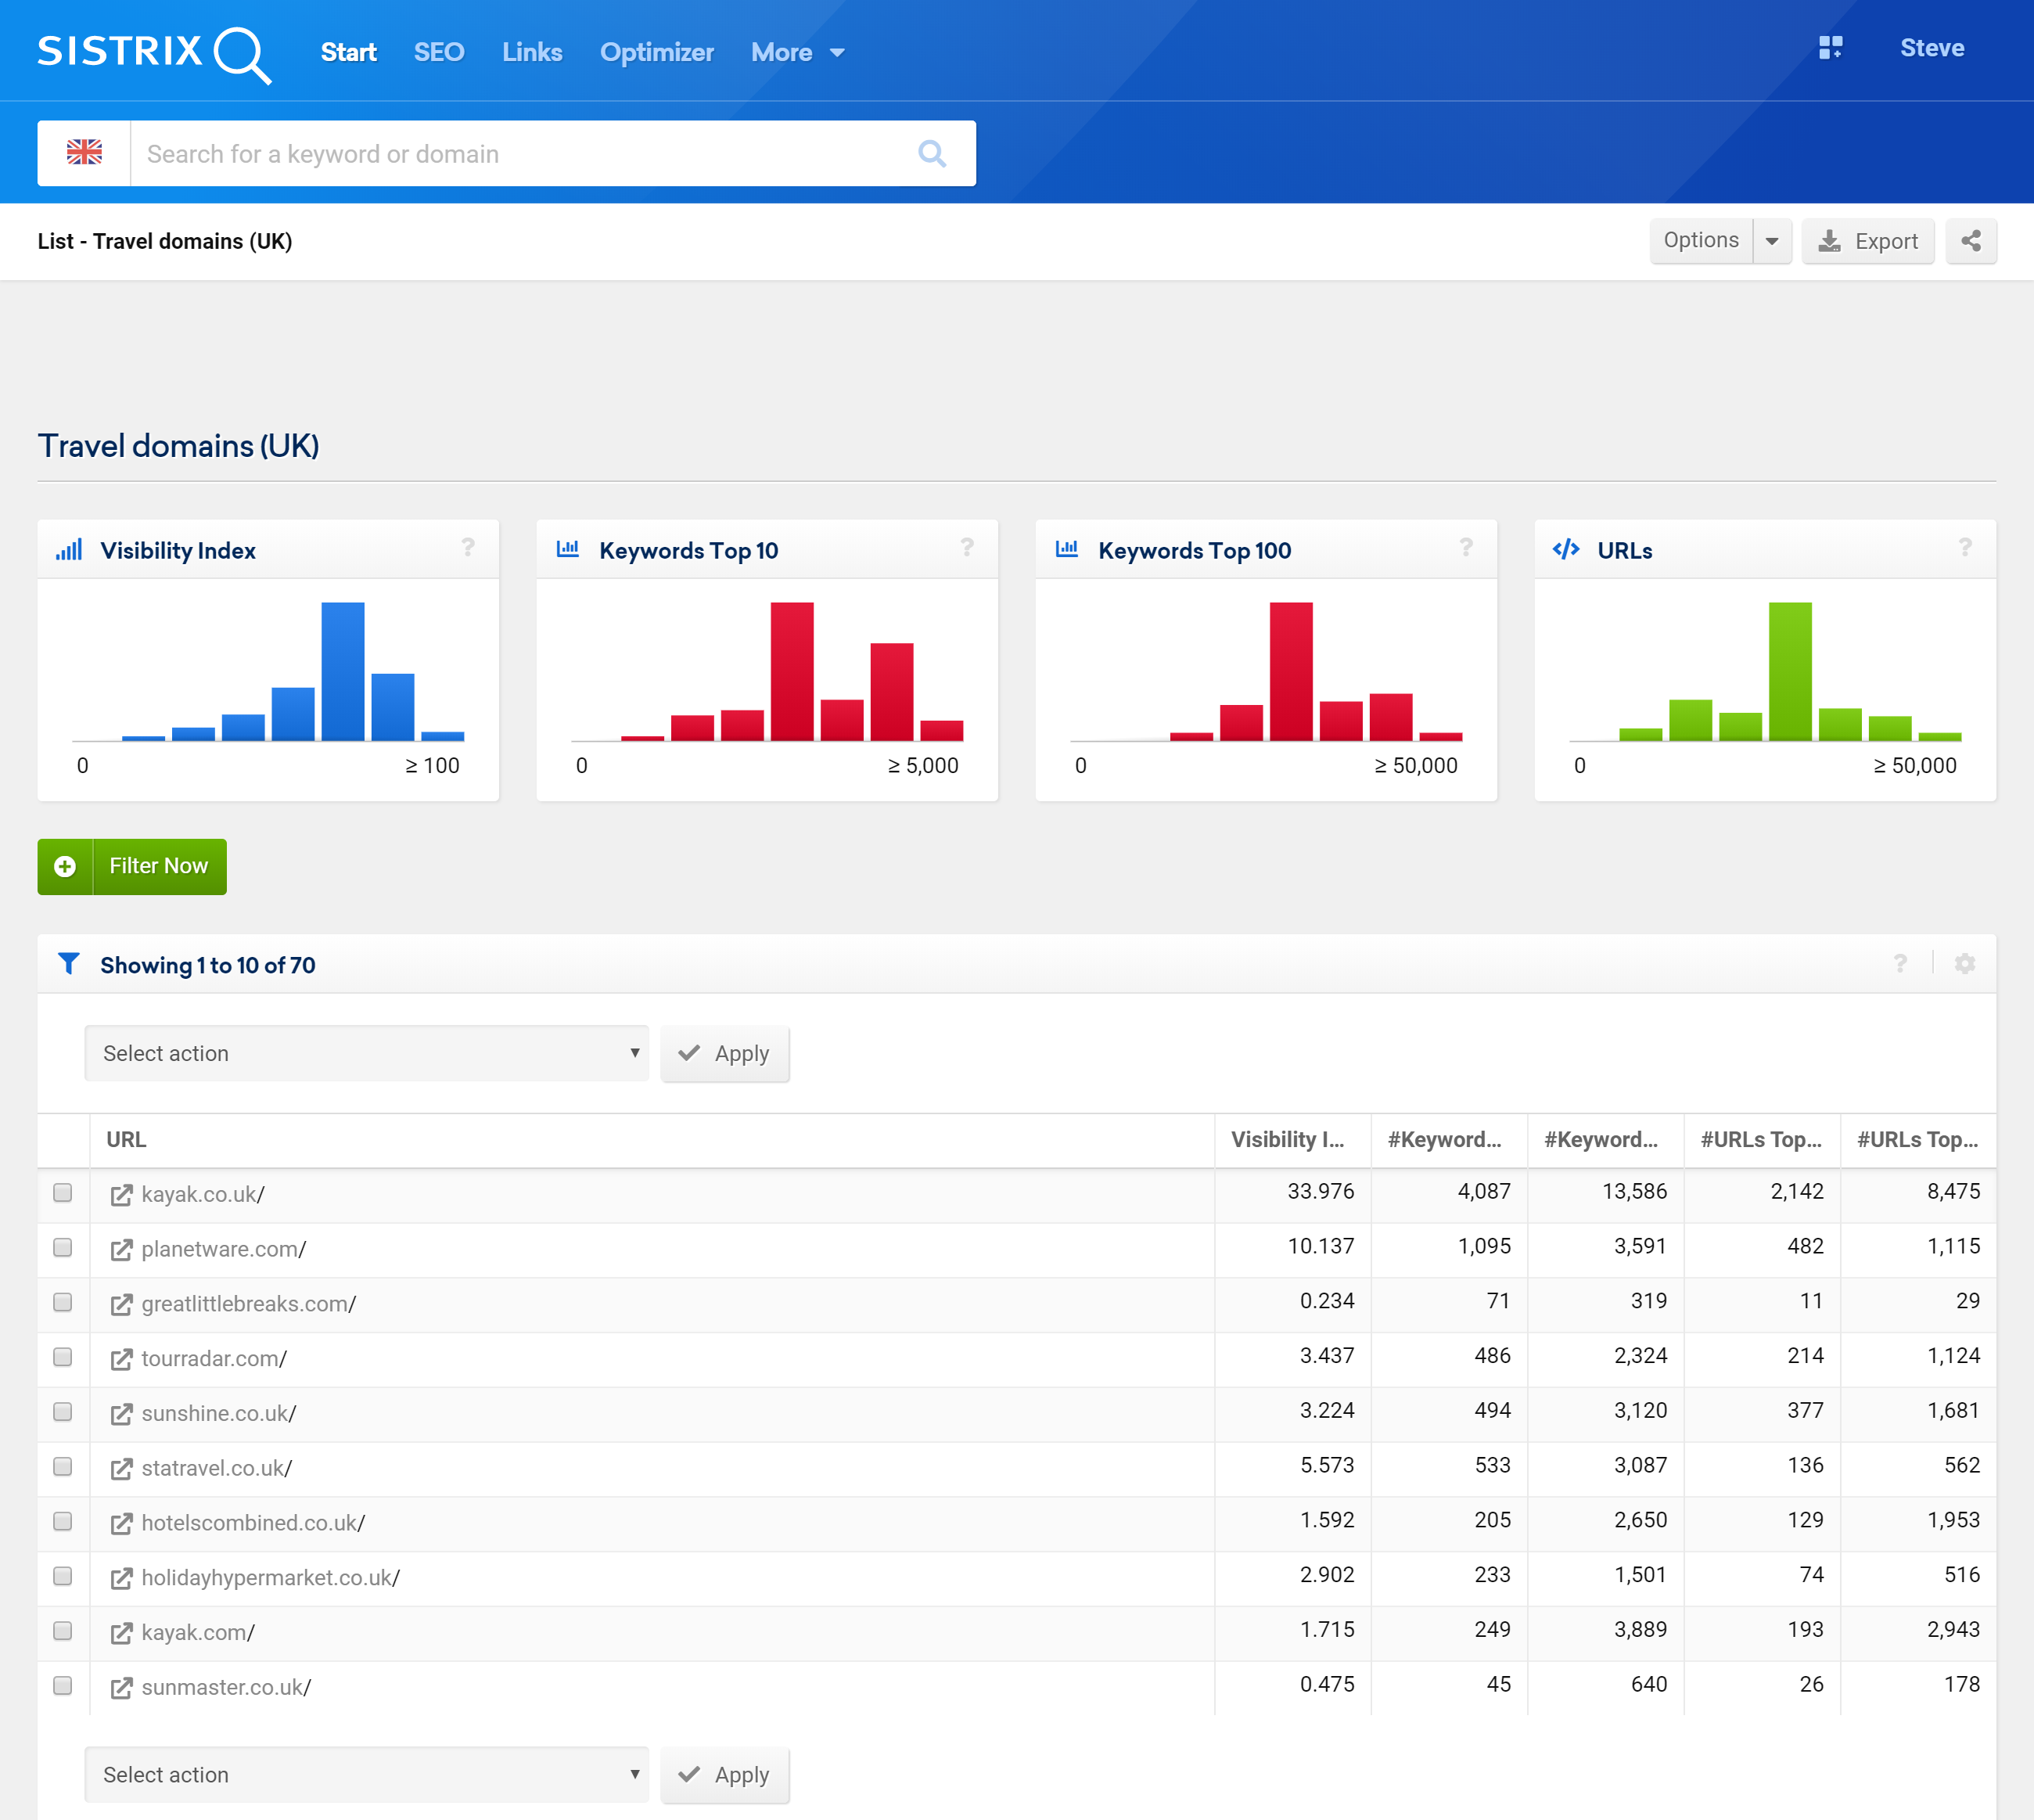Image resolution: width=2034 pixels, height=1820 pixels.
Task: Click the Filter Now button
Action: [x=132, y=866]
